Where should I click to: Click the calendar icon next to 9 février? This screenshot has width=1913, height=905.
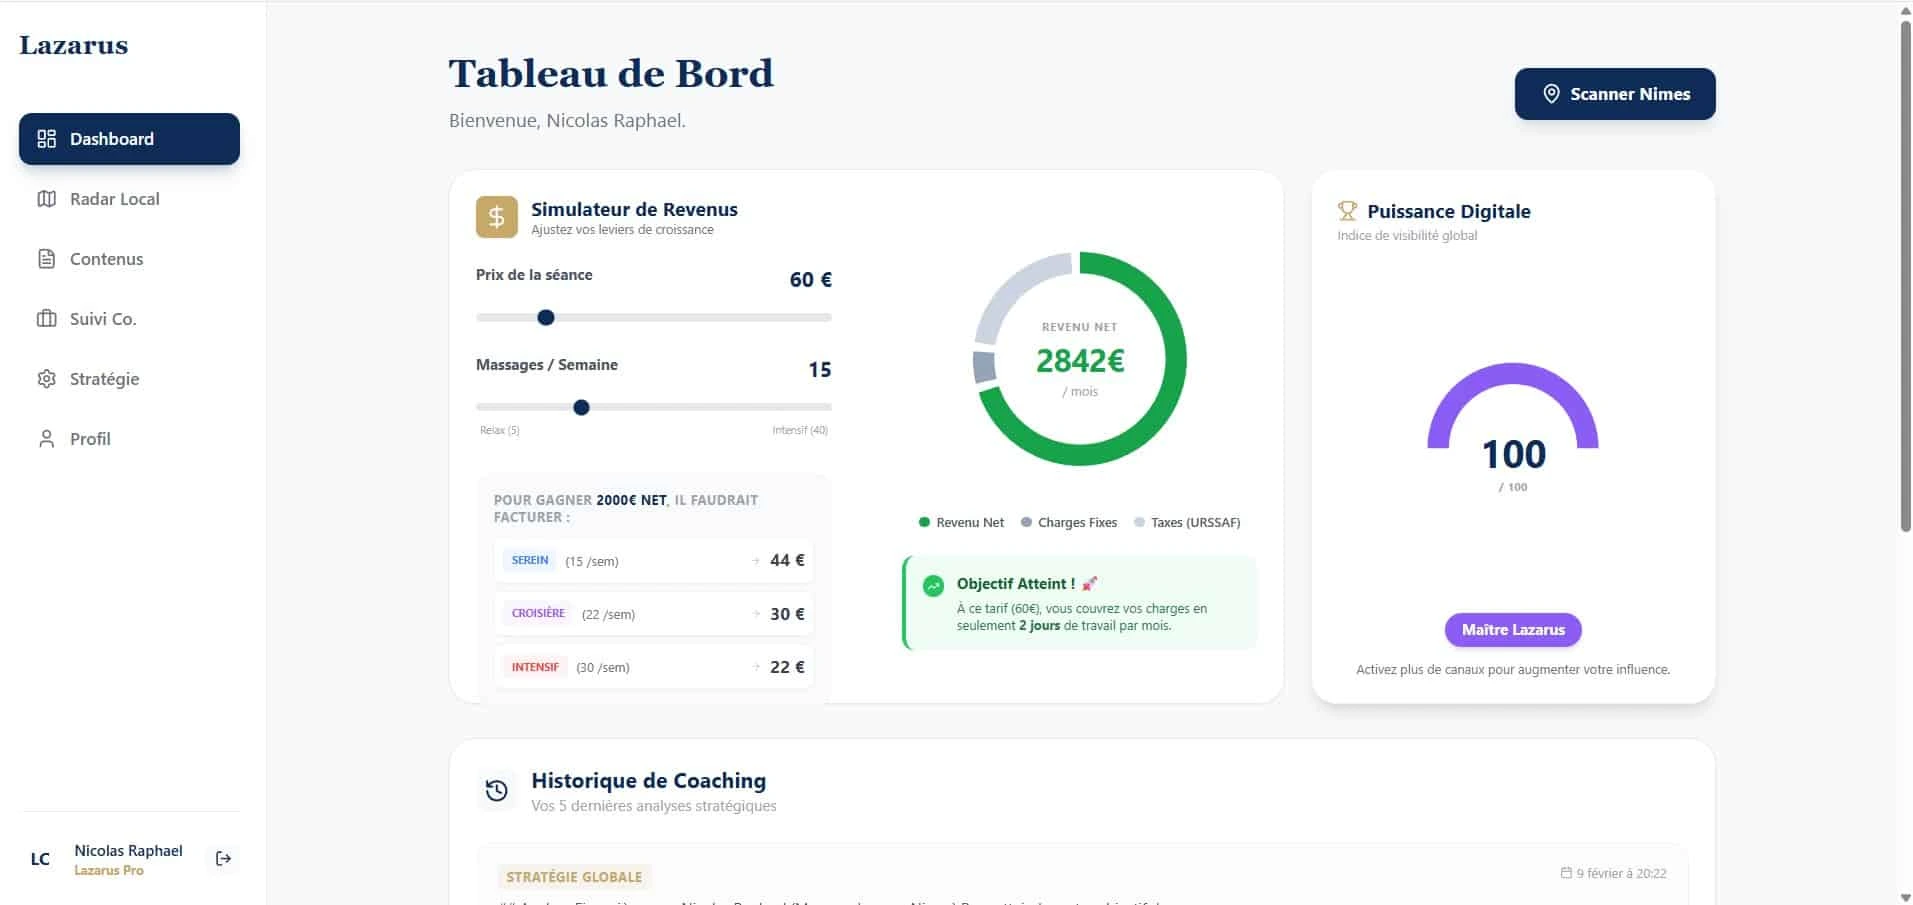click(1566, 873)
